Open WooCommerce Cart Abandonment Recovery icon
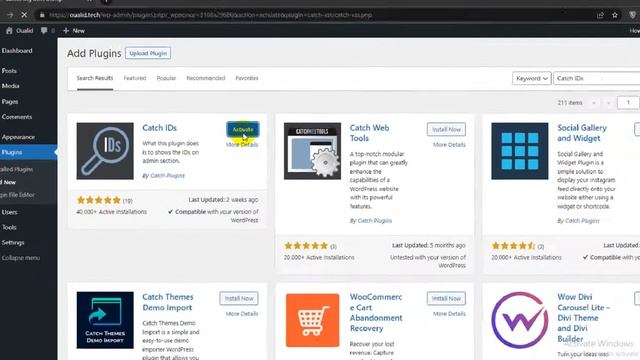The width and height of the screenshot is (640, 360). [312, 320]
